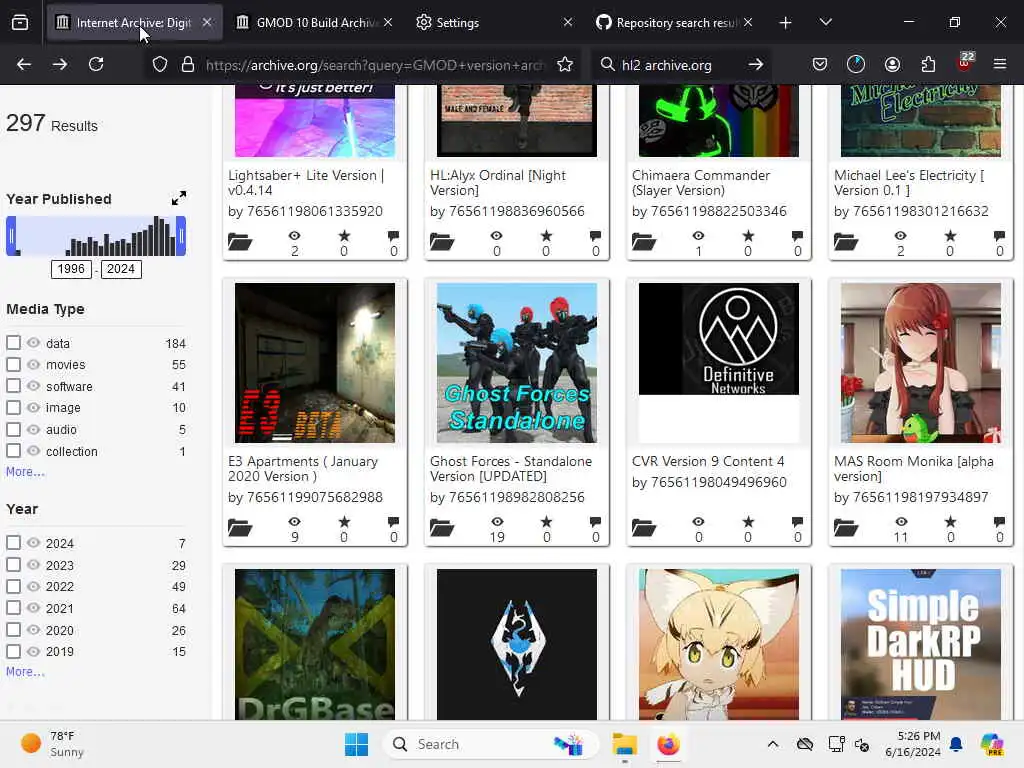Favorite star on E3 Apartments card
1024x768 pixels.
(x=344, y=521)
